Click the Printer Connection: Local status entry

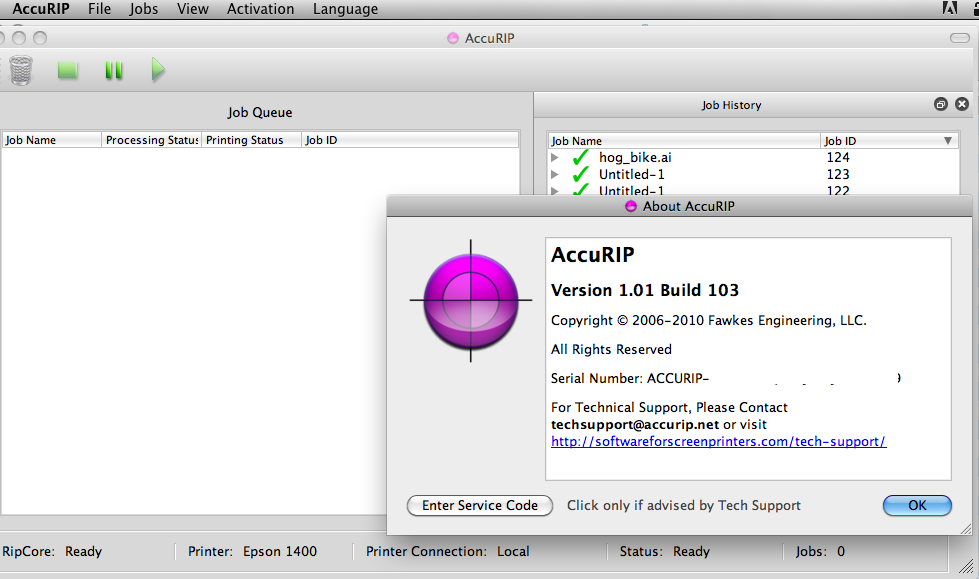(x=448, y=552)
